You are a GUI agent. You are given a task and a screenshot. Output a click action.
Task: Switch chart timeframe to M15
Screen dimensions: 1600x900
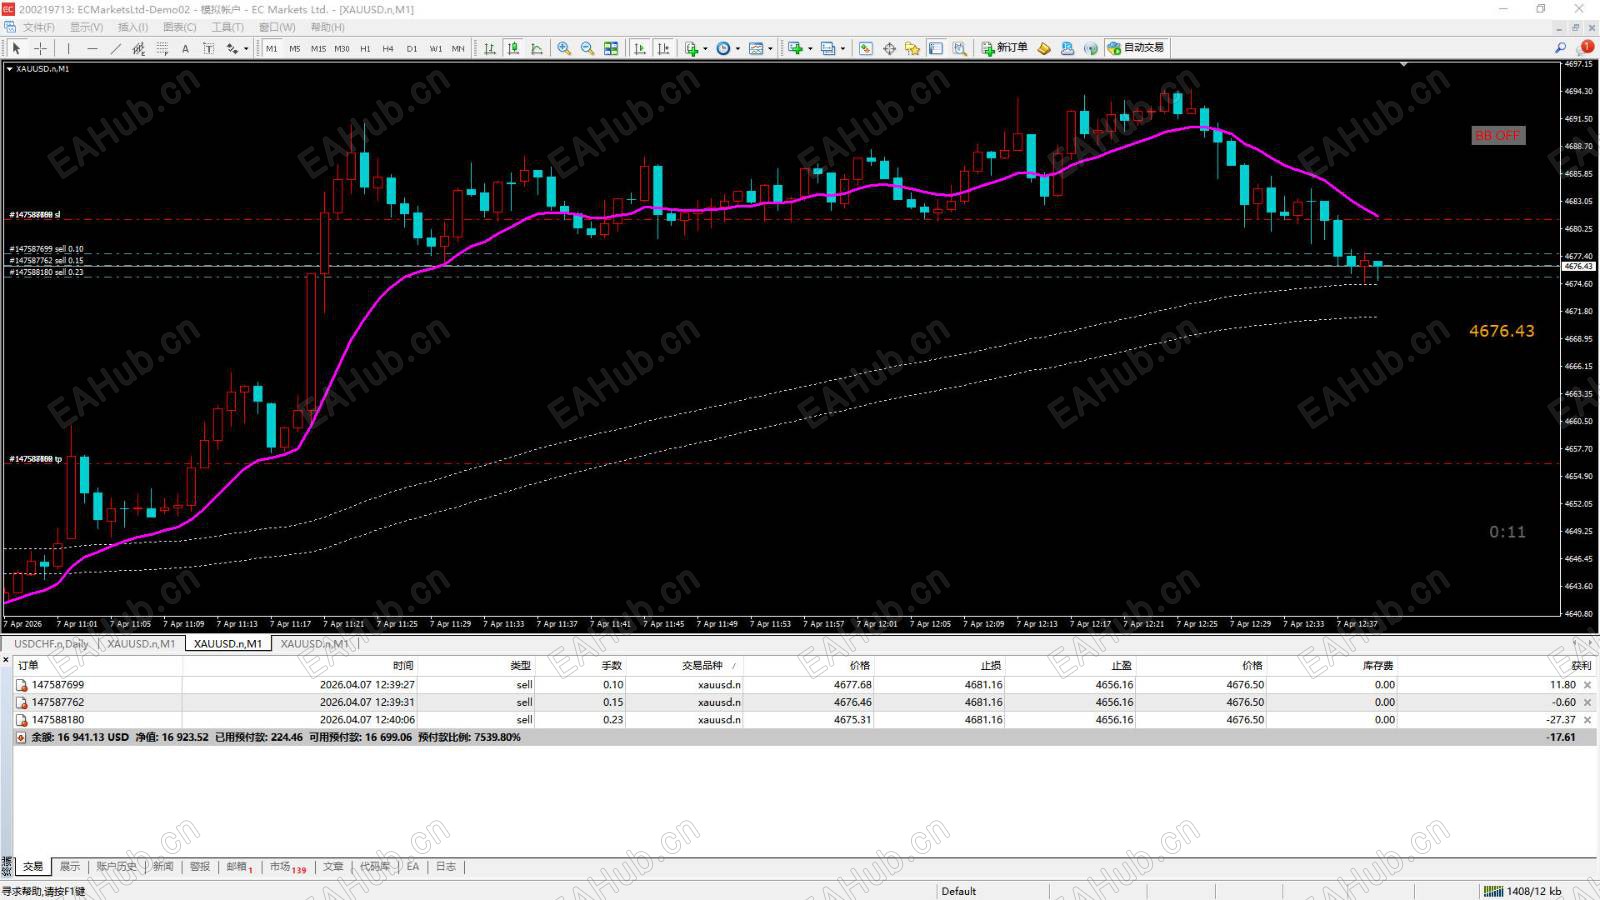point(318,48)
